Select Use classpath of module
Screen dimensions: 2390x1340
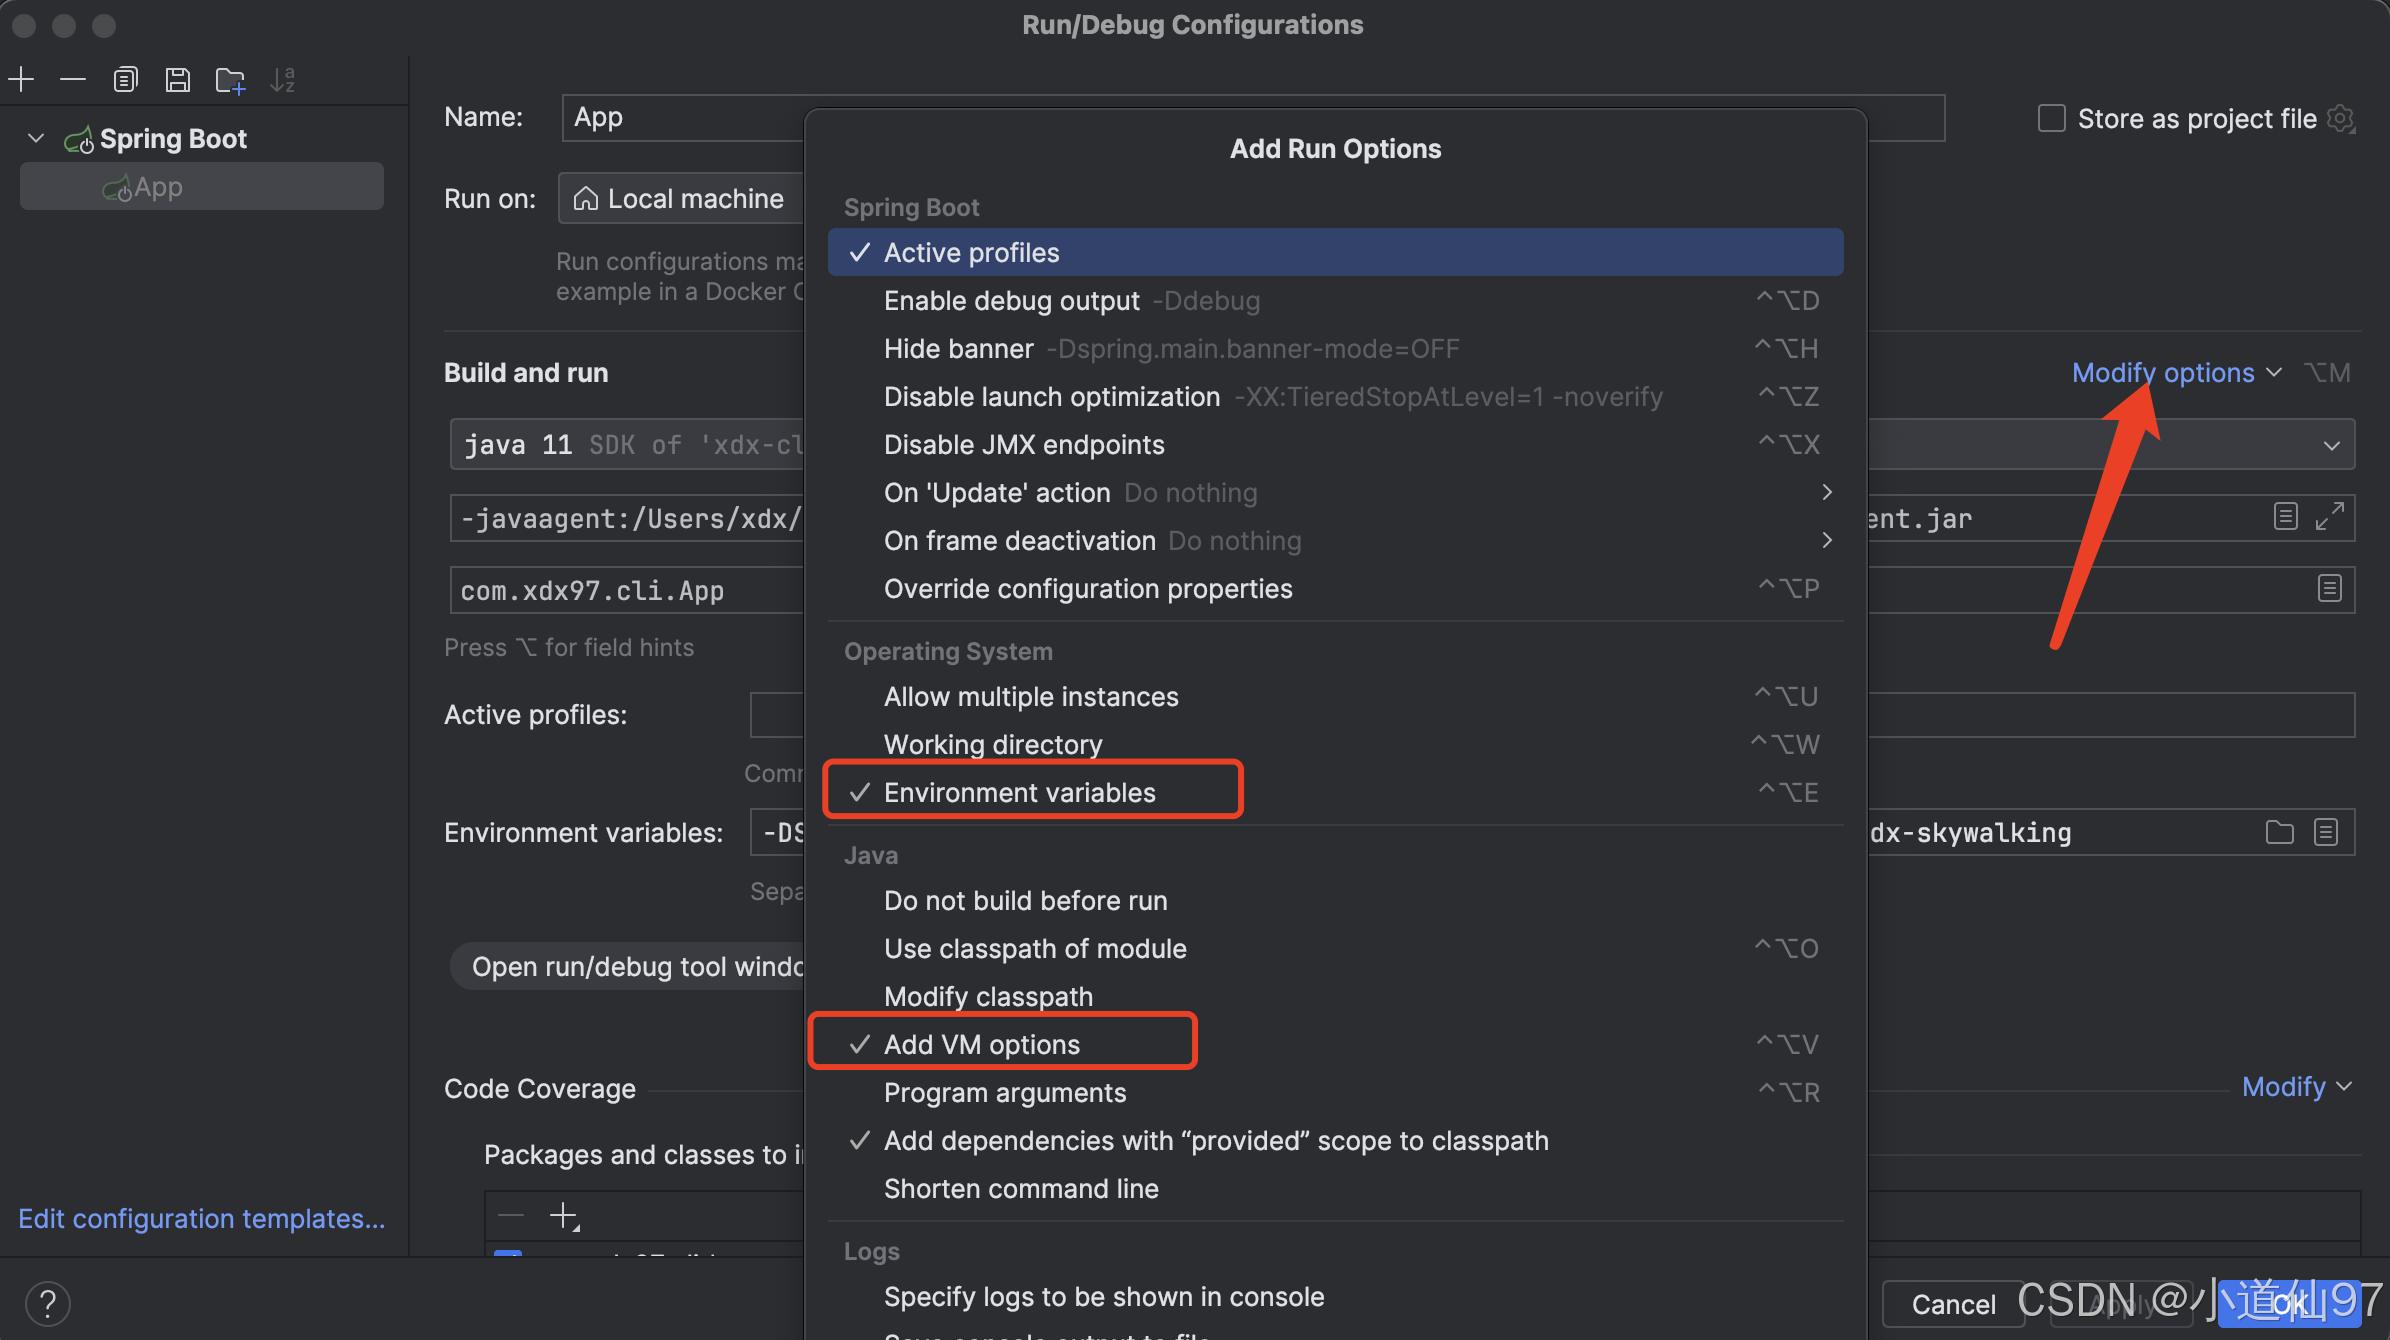pyautogui.click(x=1335, y=948)
